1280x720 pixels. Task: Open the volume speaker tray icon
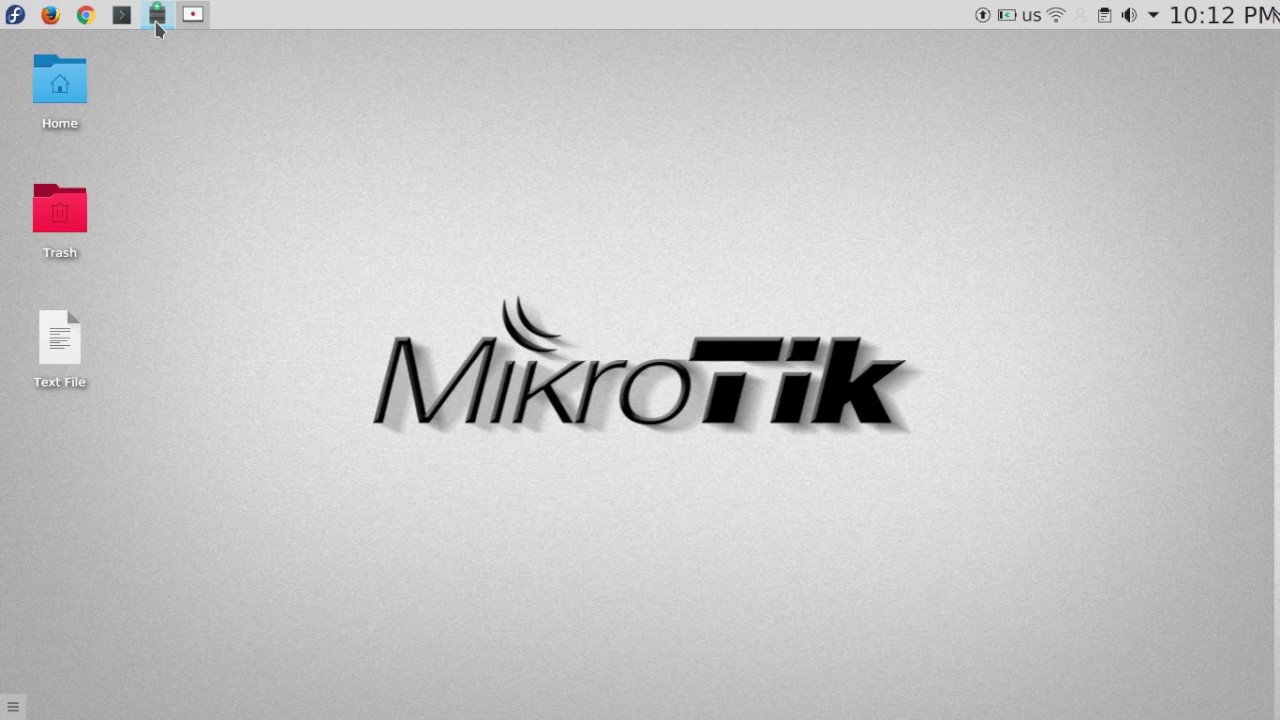(x=1129, y=15)
